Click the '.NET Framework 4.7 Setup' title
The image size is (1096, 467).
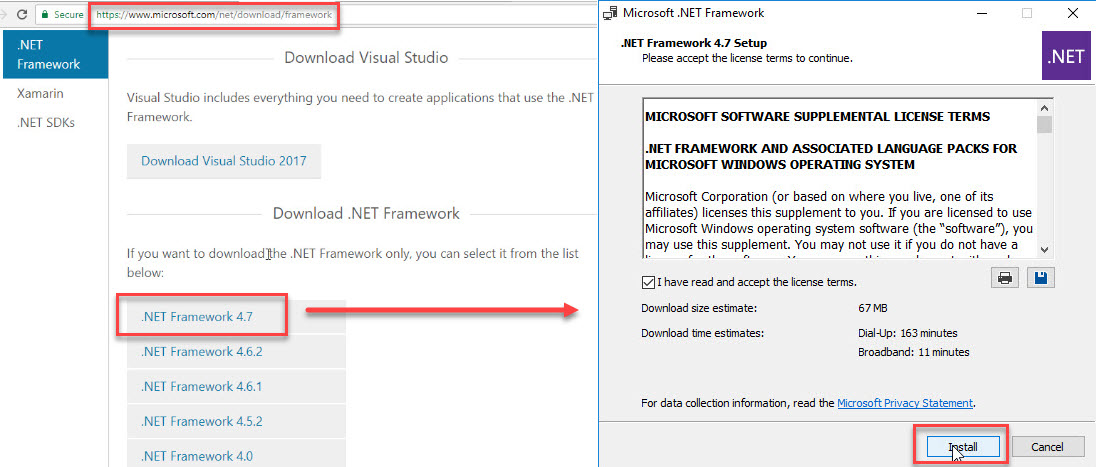693,43
